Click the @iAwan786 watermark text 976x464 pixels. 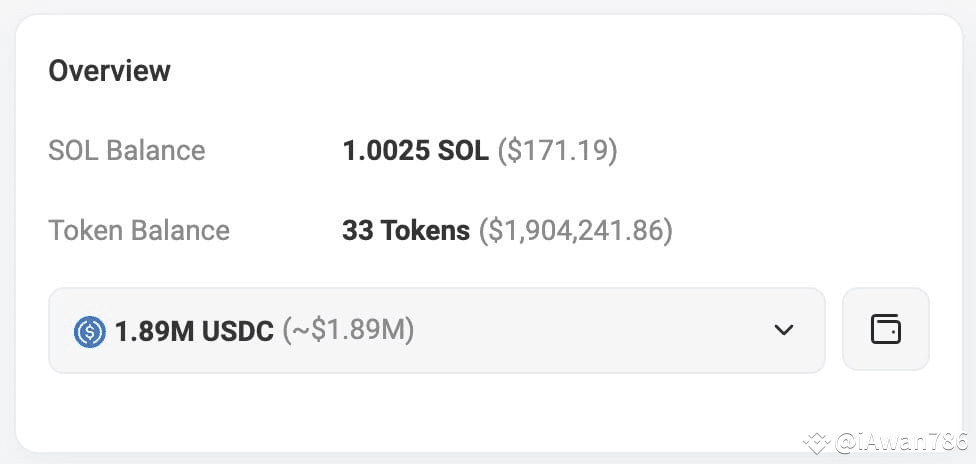[901, 442]
